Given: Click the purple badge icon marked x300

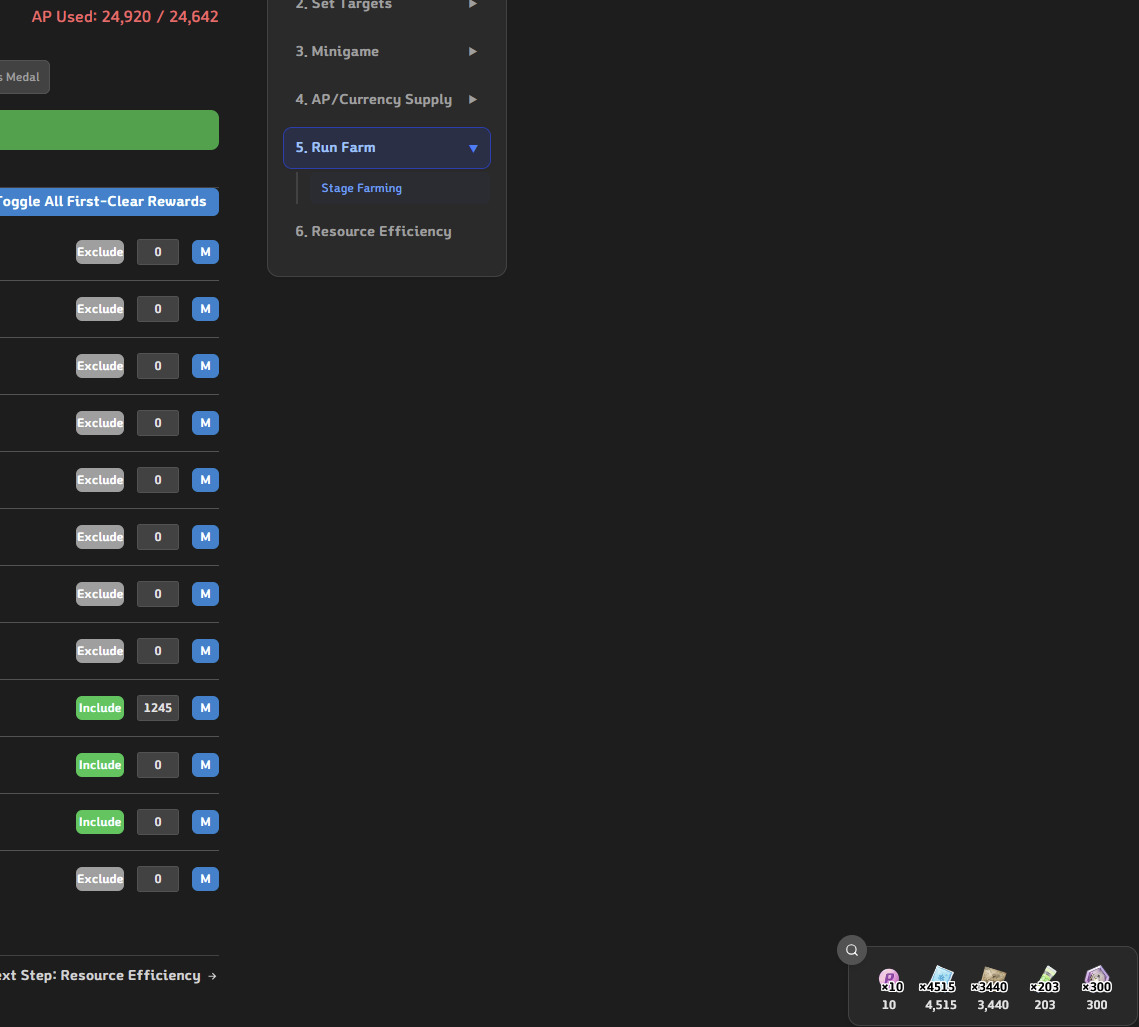Looking at the screenshot, I should 1096,980.
